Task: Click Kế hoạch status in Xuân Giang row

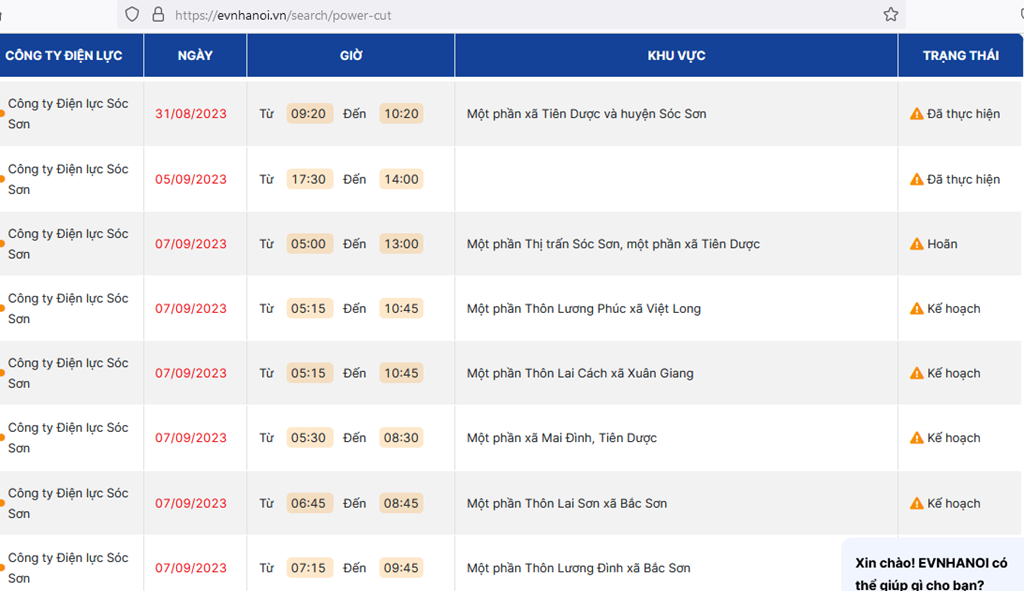Action: (x=953, y=373)
